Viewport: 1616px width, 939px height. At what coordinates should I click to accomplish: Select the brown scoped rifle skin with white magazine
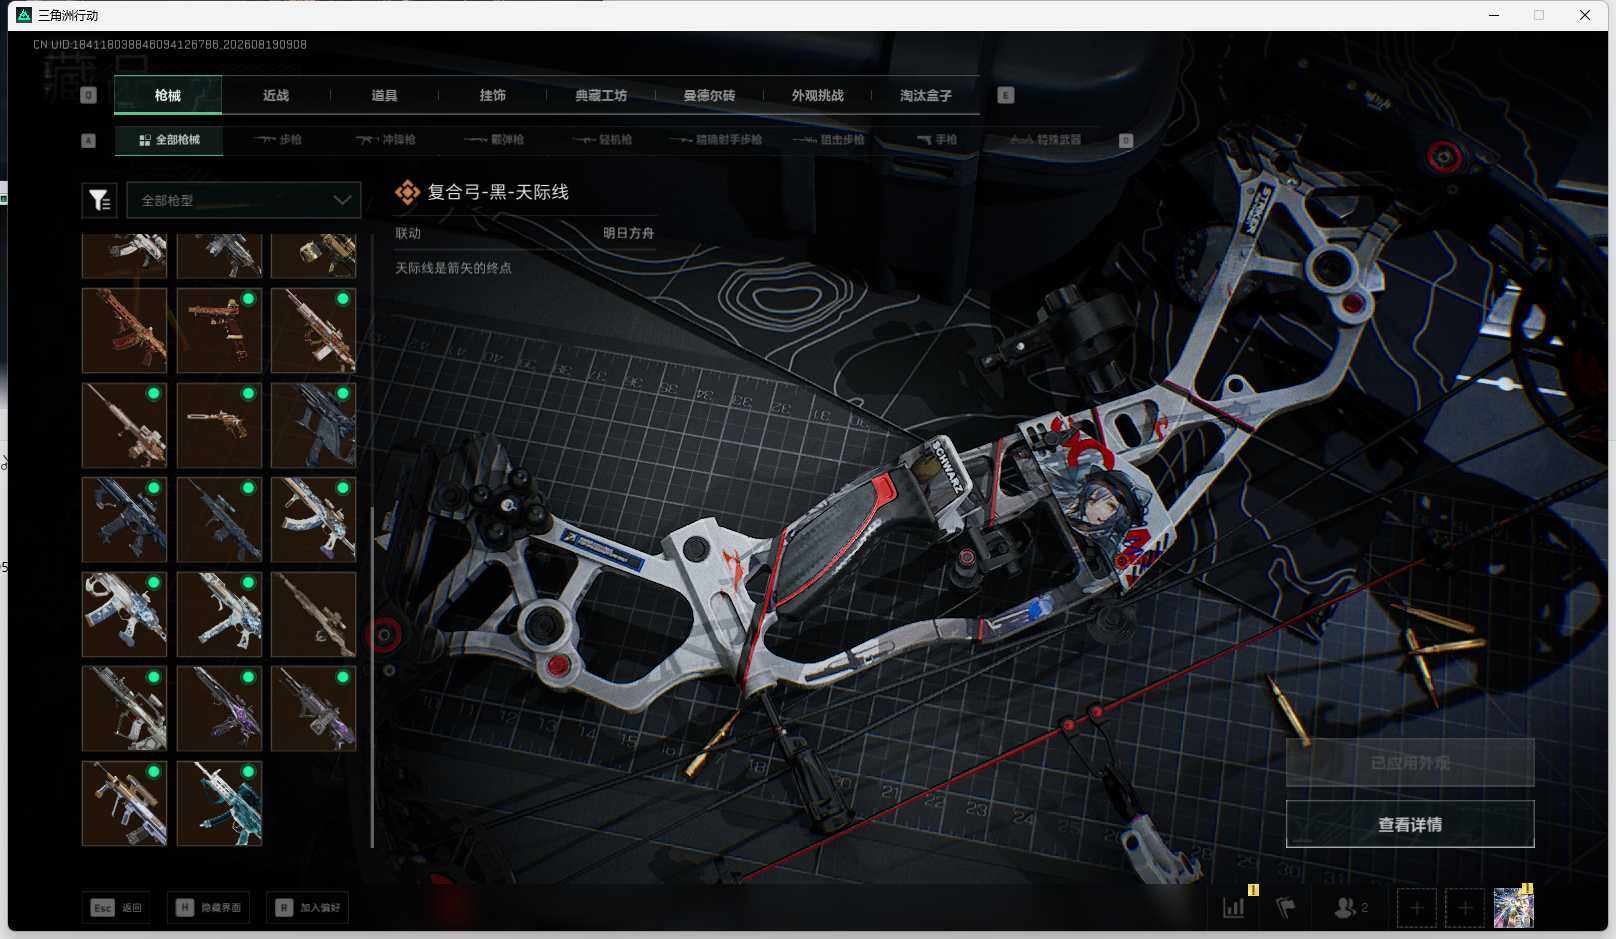pyautogui.click(x=313, y=331)
